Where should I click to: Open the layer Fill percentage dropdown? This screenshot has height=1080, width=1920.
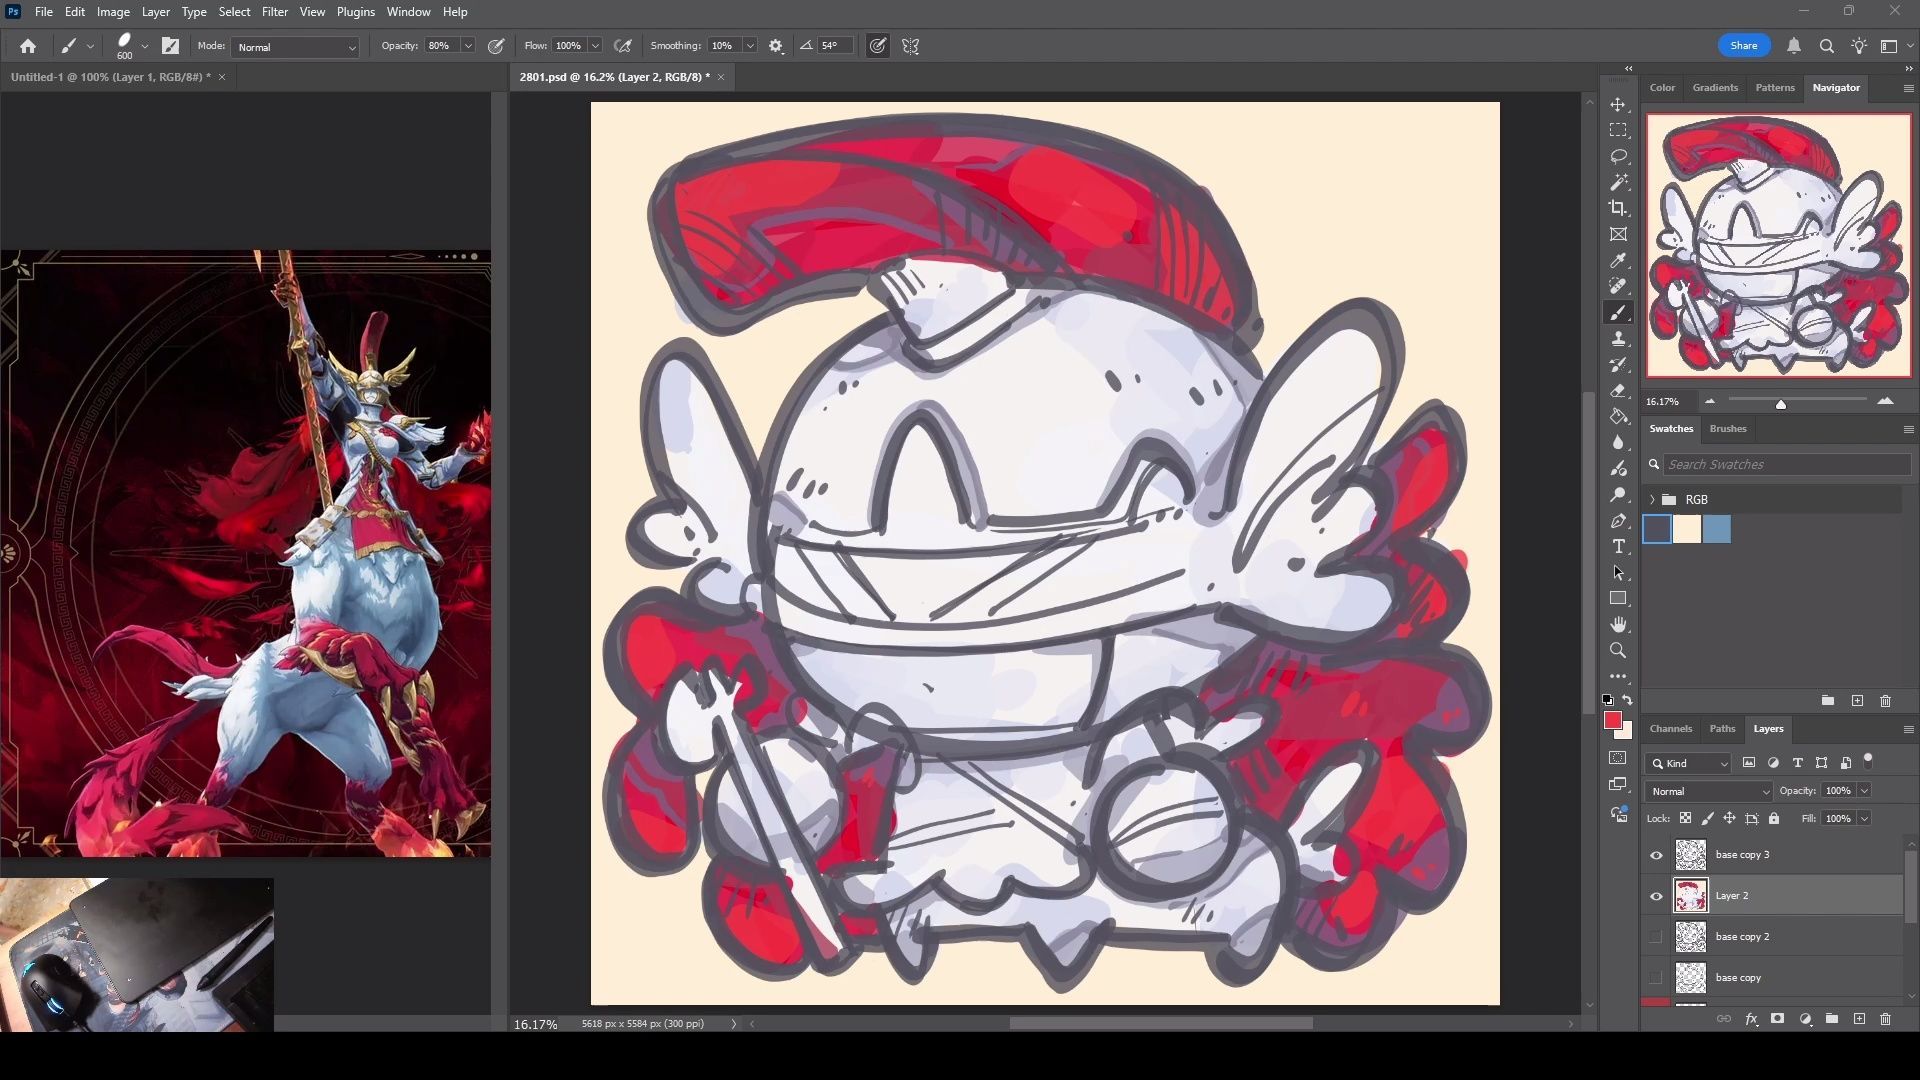[1864, 818]
